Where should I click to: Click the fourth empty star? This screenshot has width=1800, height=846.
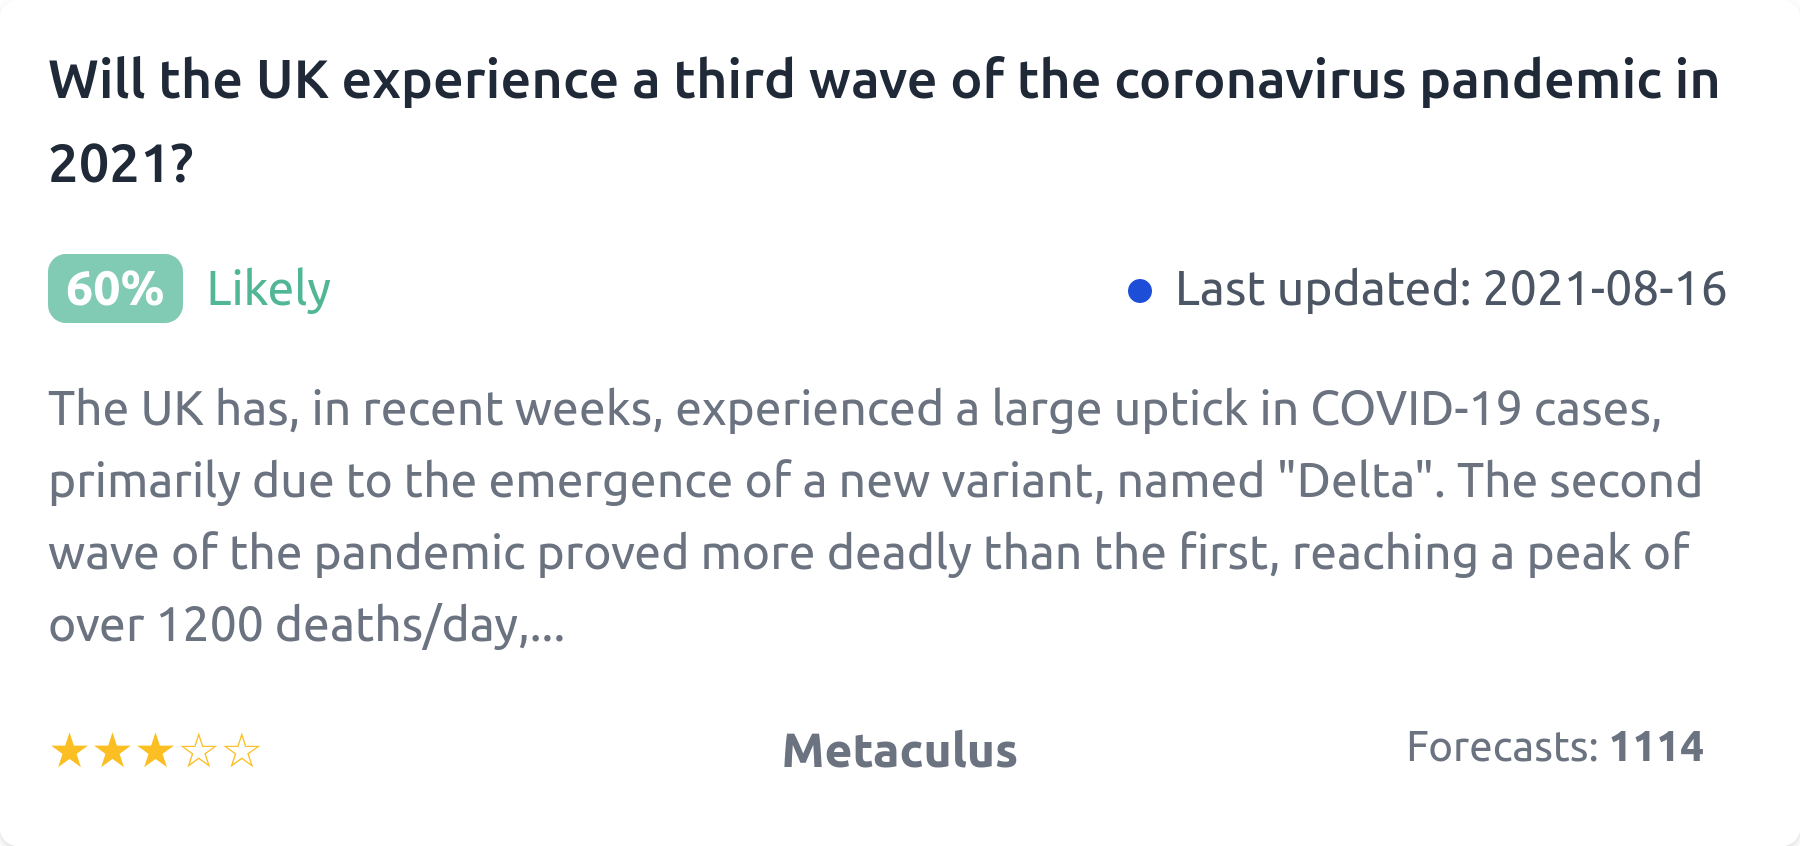[199, 751]
